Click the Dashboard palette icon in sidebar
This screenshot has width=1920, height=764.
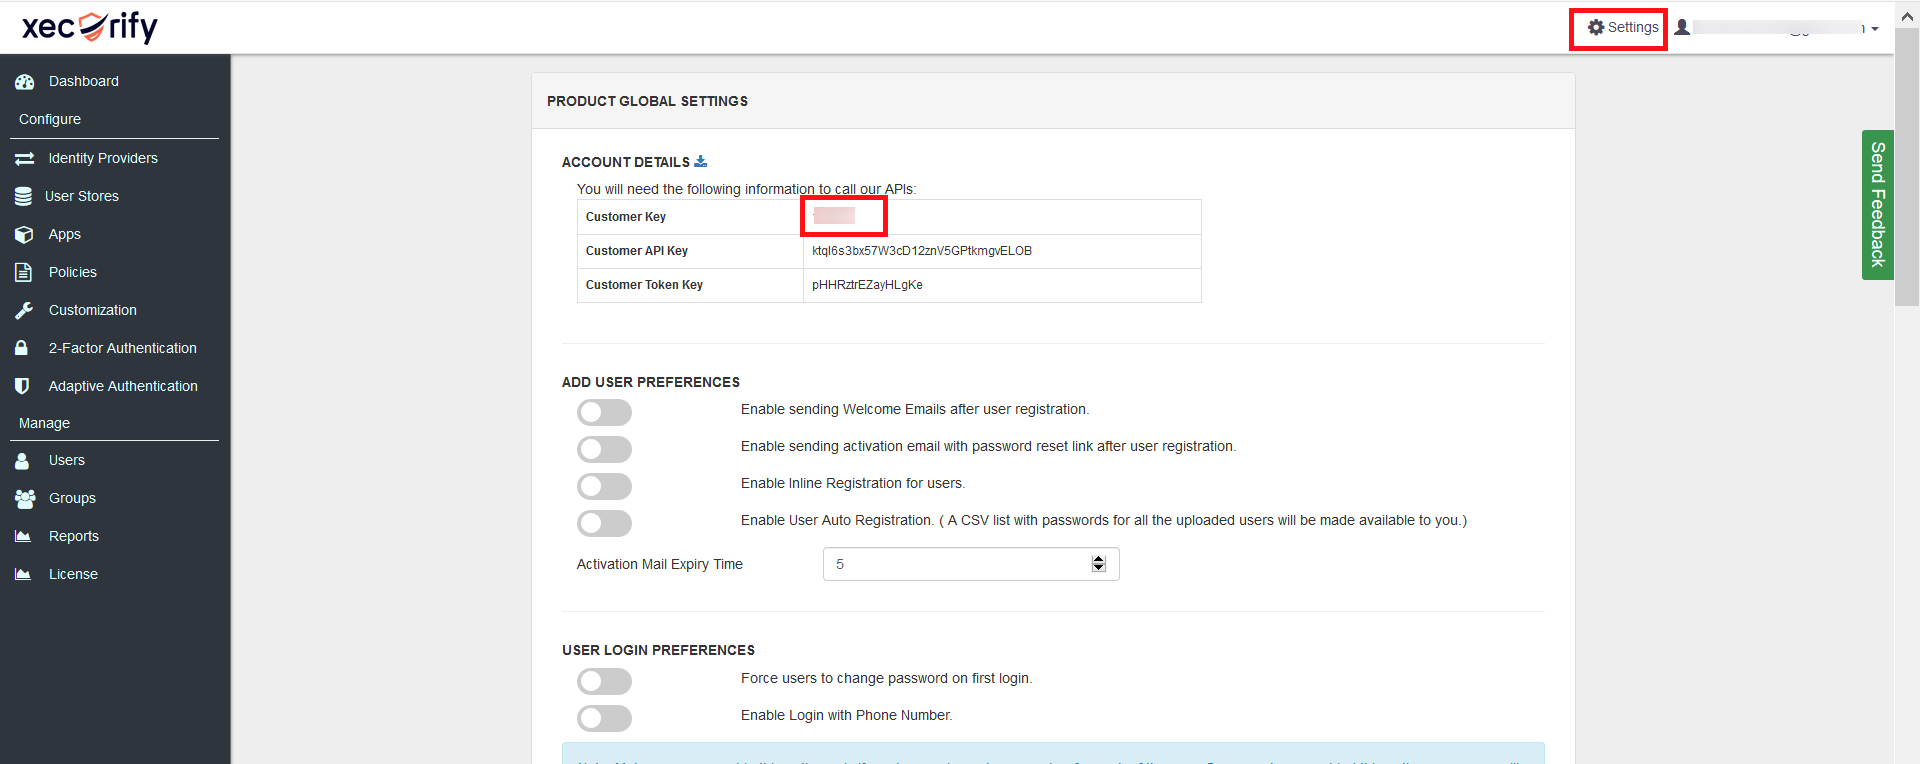point(25,82)
